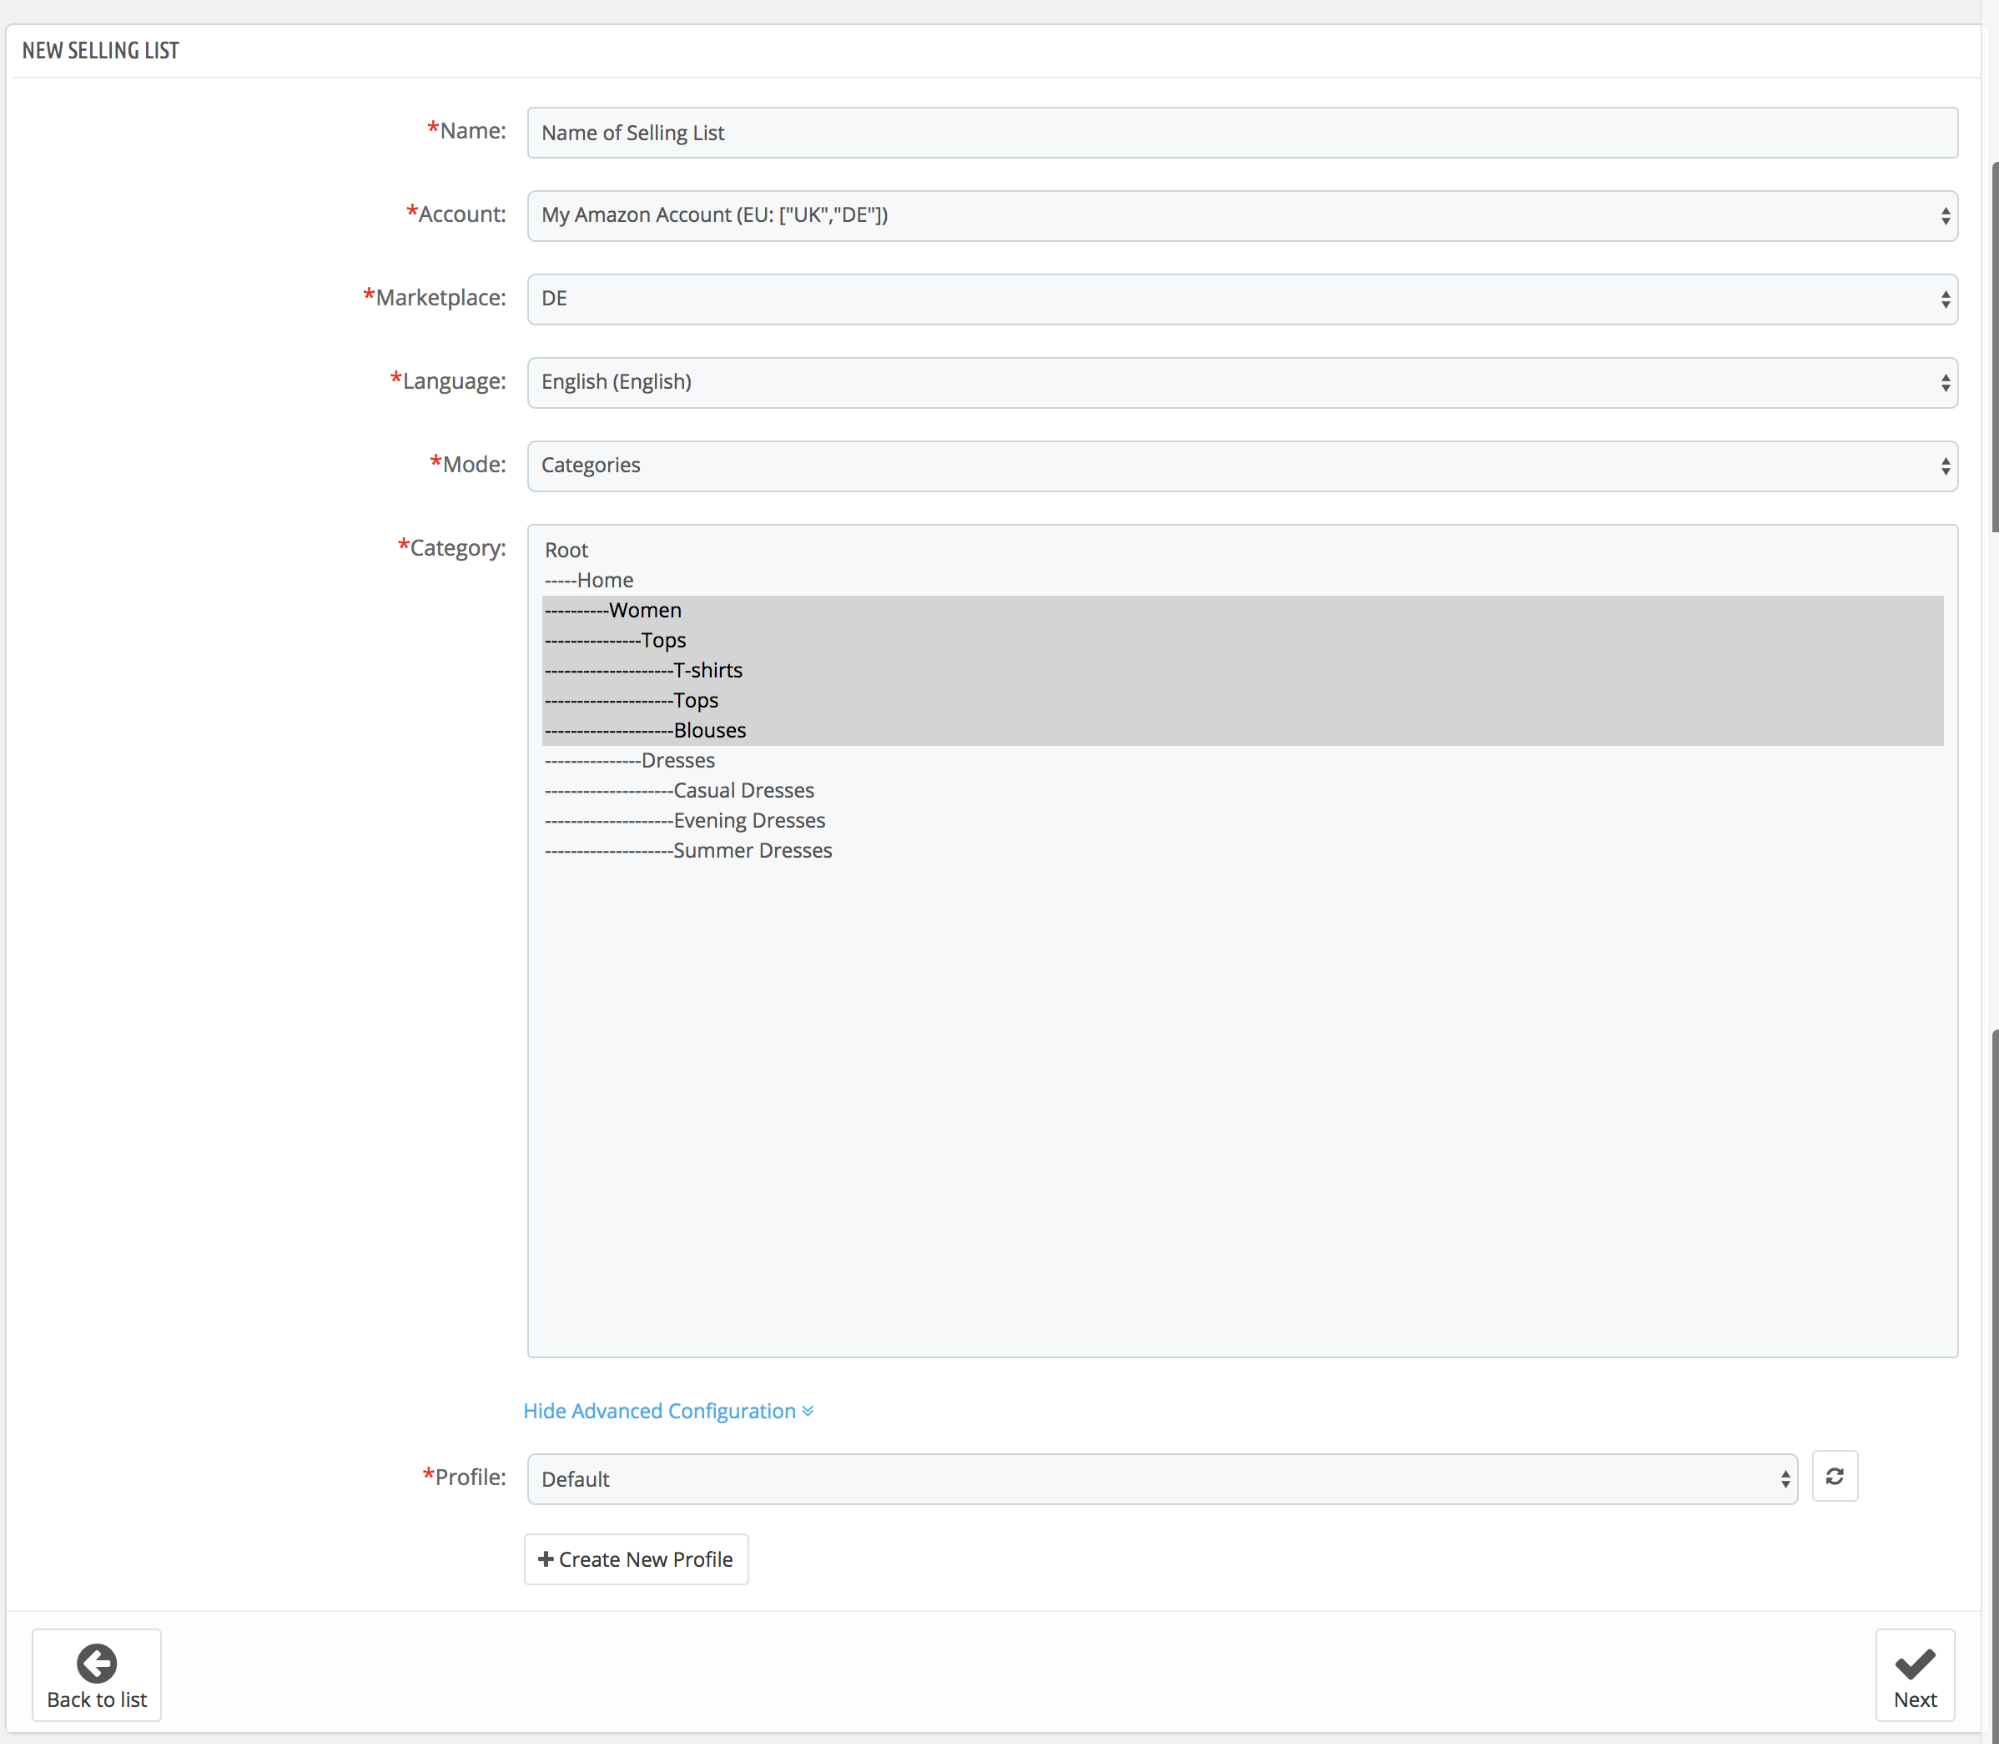Open the Account dropdown
1999x1744 pixels.
(1242, 216)
